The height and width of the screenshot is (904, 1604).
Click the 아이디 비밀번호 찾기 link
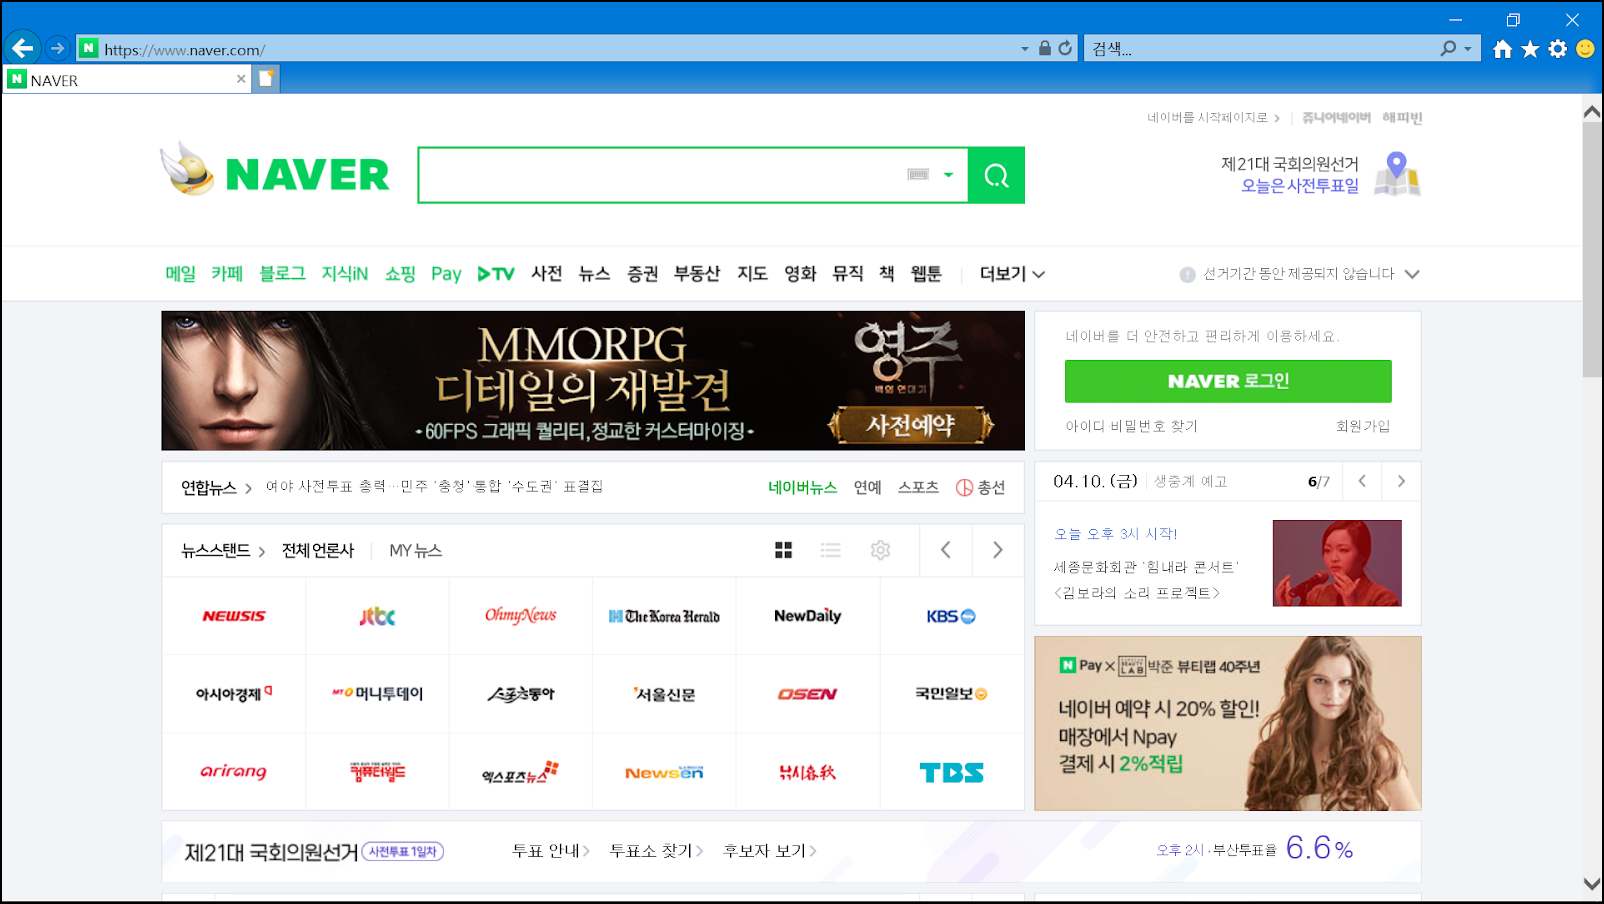tap(1131, 426)
